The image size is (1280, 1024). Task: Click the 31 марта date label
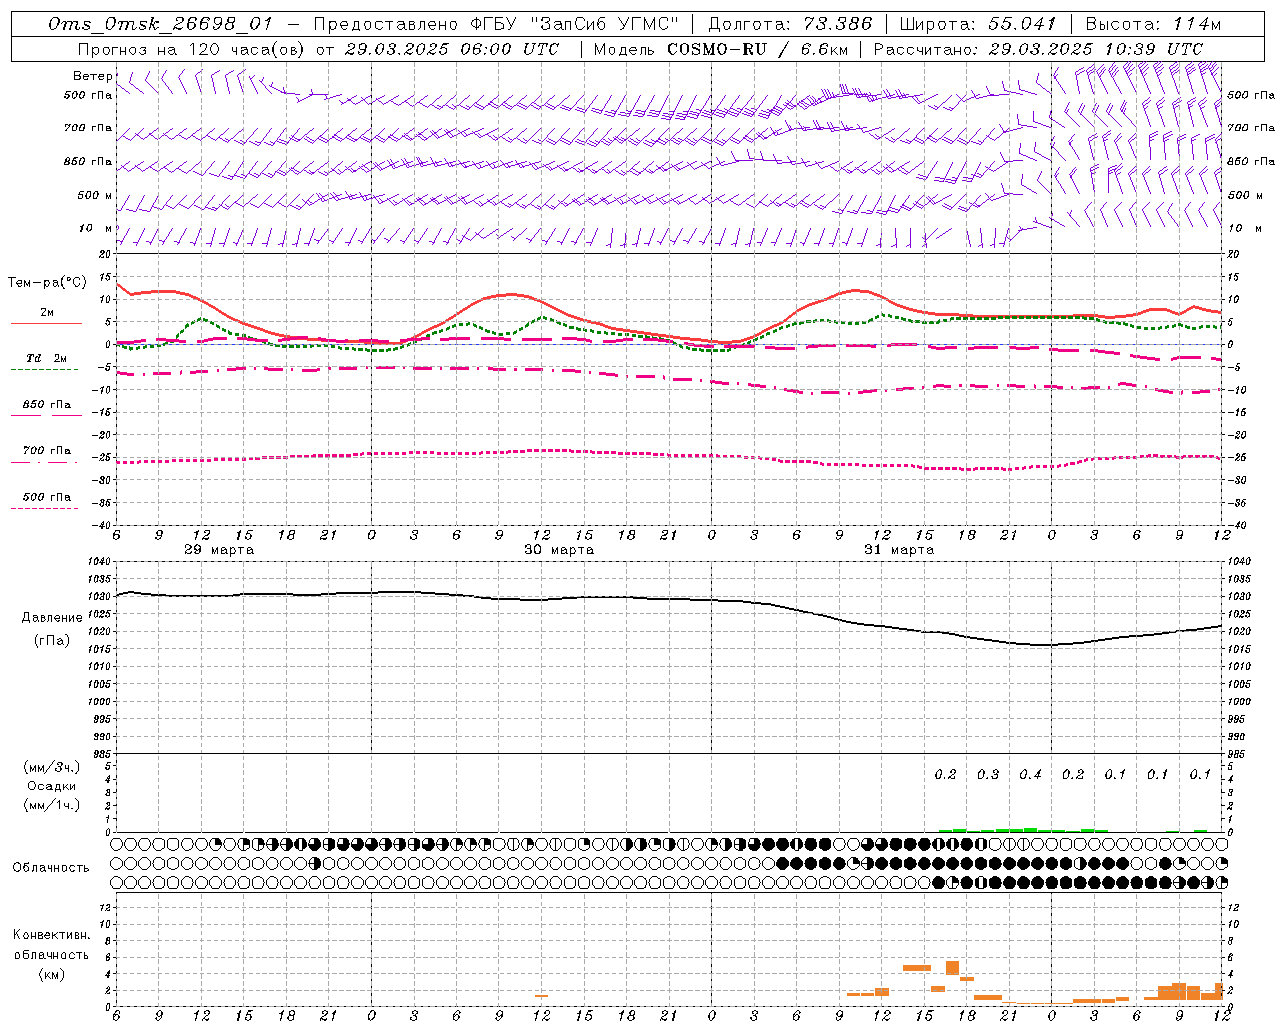899,550
